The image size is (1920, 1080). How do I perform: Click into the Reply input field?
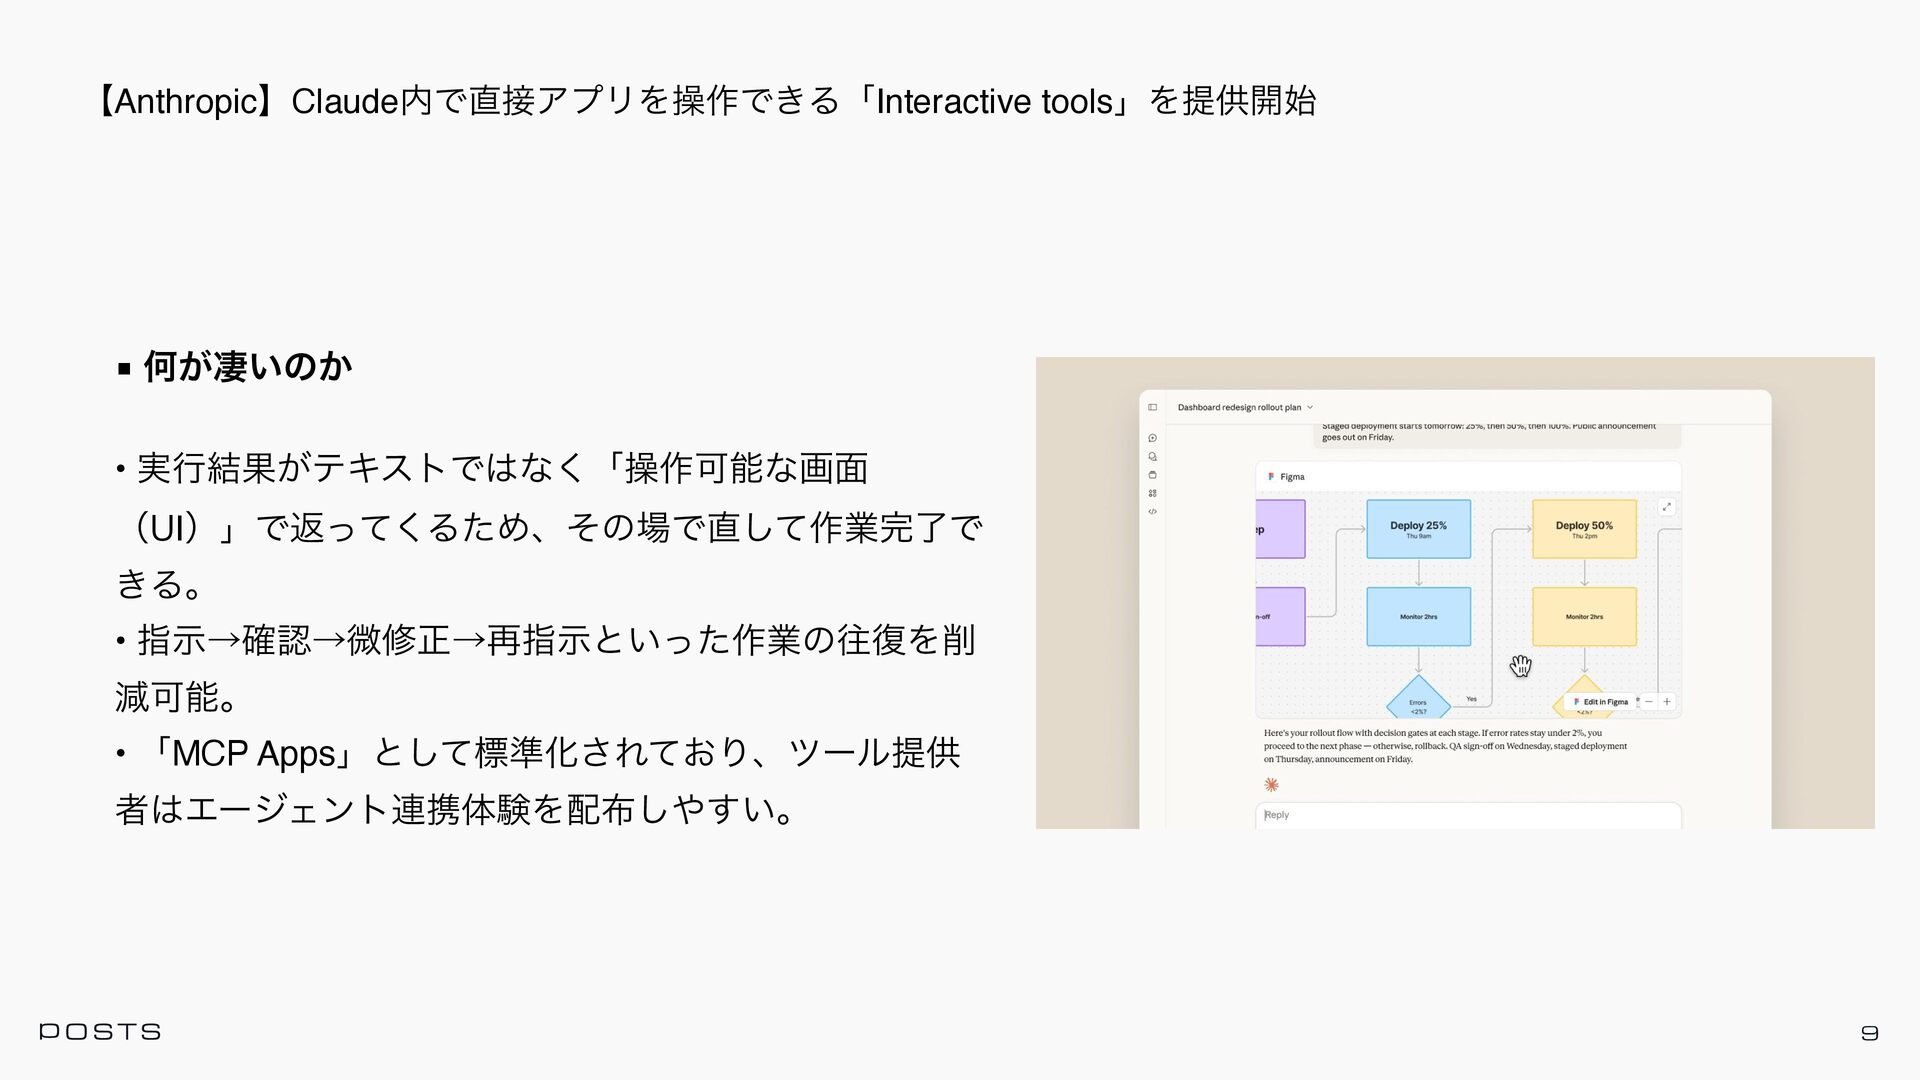coord(1467,815)
